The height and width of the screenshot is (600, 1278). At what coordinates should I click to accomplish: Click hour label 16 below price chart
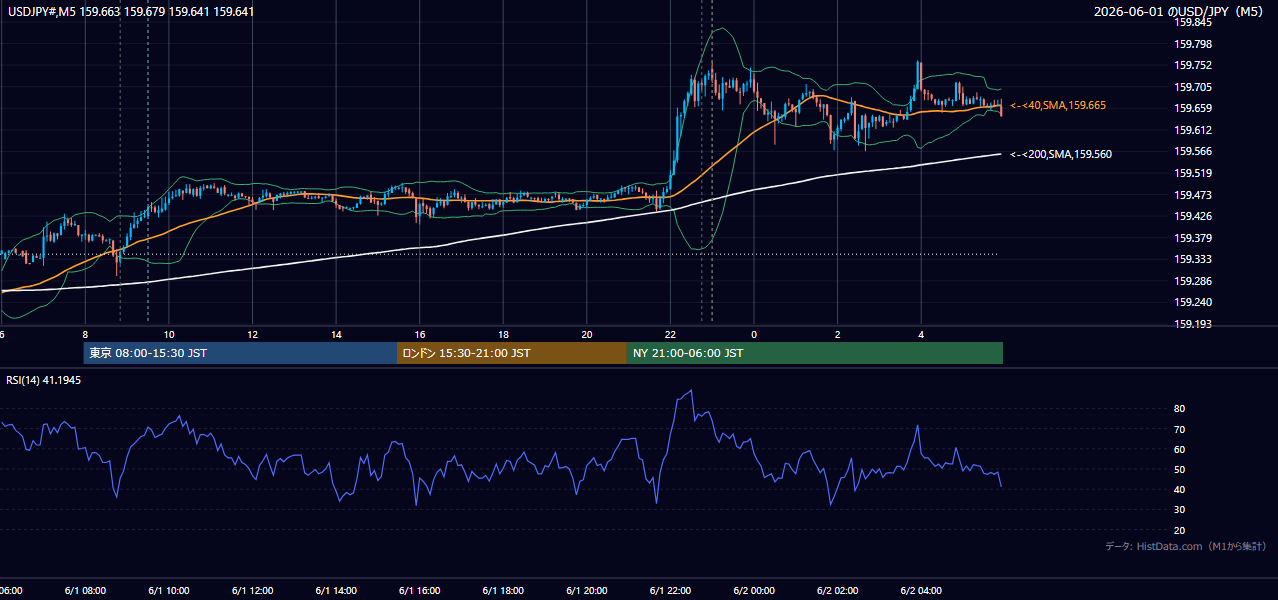click(x=420, y=334)
